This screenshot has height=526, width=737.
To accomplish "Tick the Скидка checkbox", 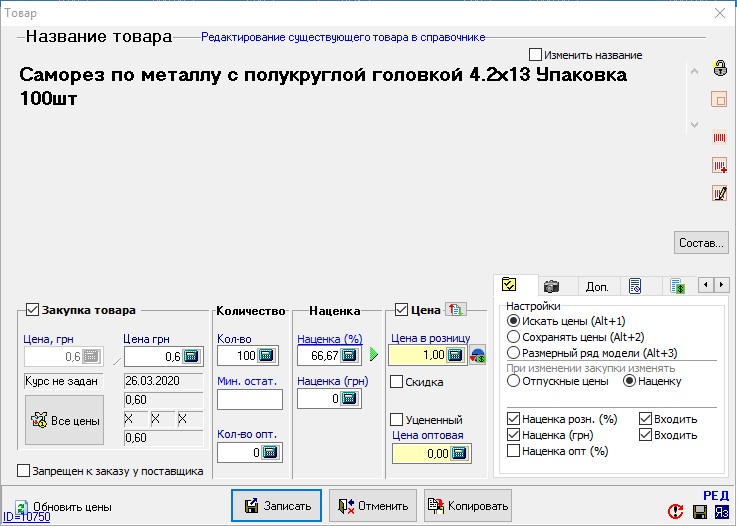I will [x=397, y=381].
